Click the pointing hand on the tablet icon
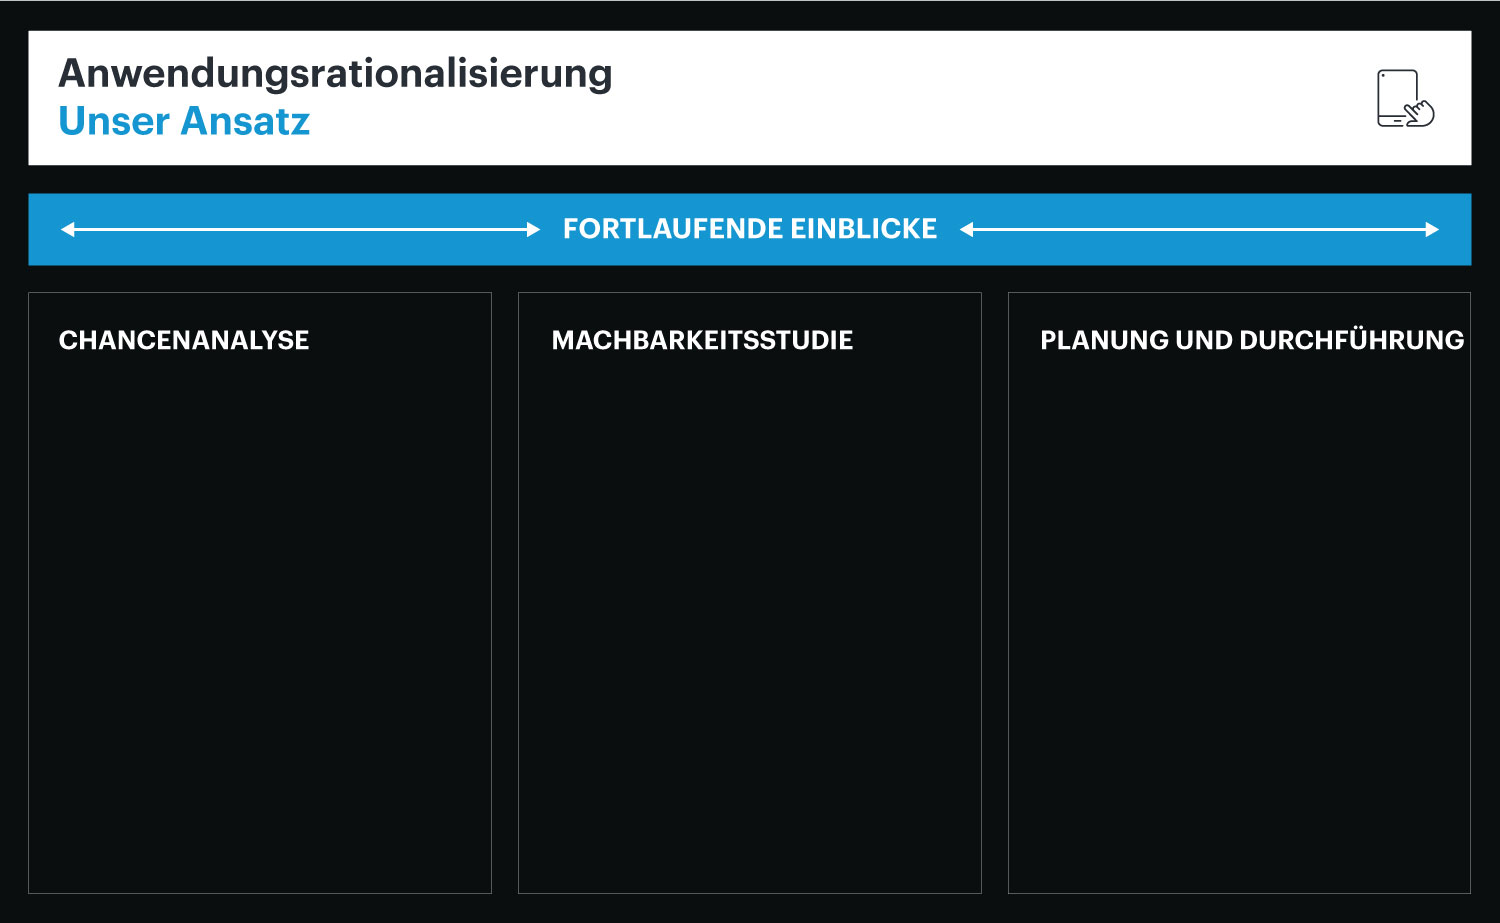Screen dimensions: 1500x923 point(1420,112)
